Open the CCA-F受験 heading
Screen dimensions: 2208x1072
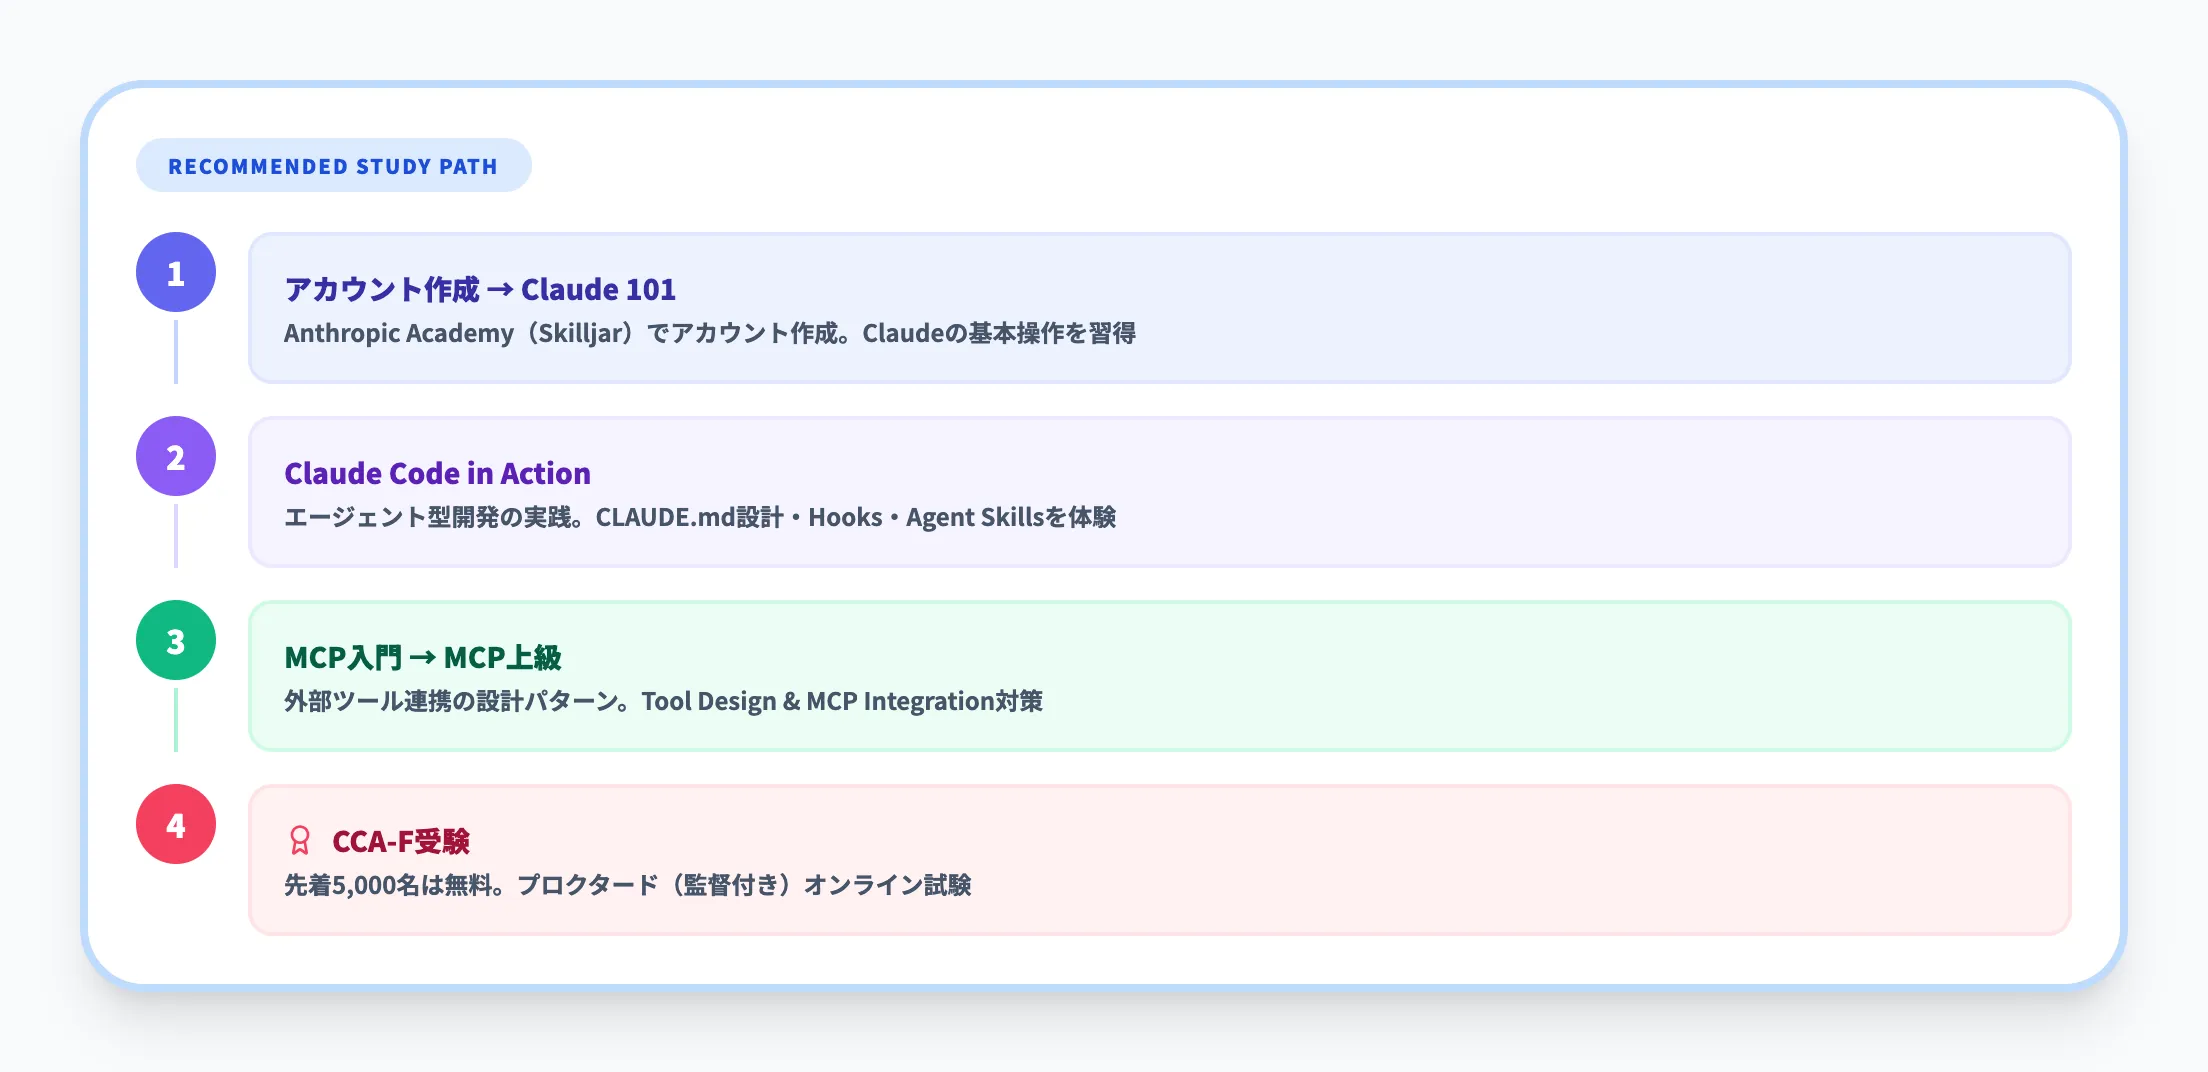tap(400, 842)
